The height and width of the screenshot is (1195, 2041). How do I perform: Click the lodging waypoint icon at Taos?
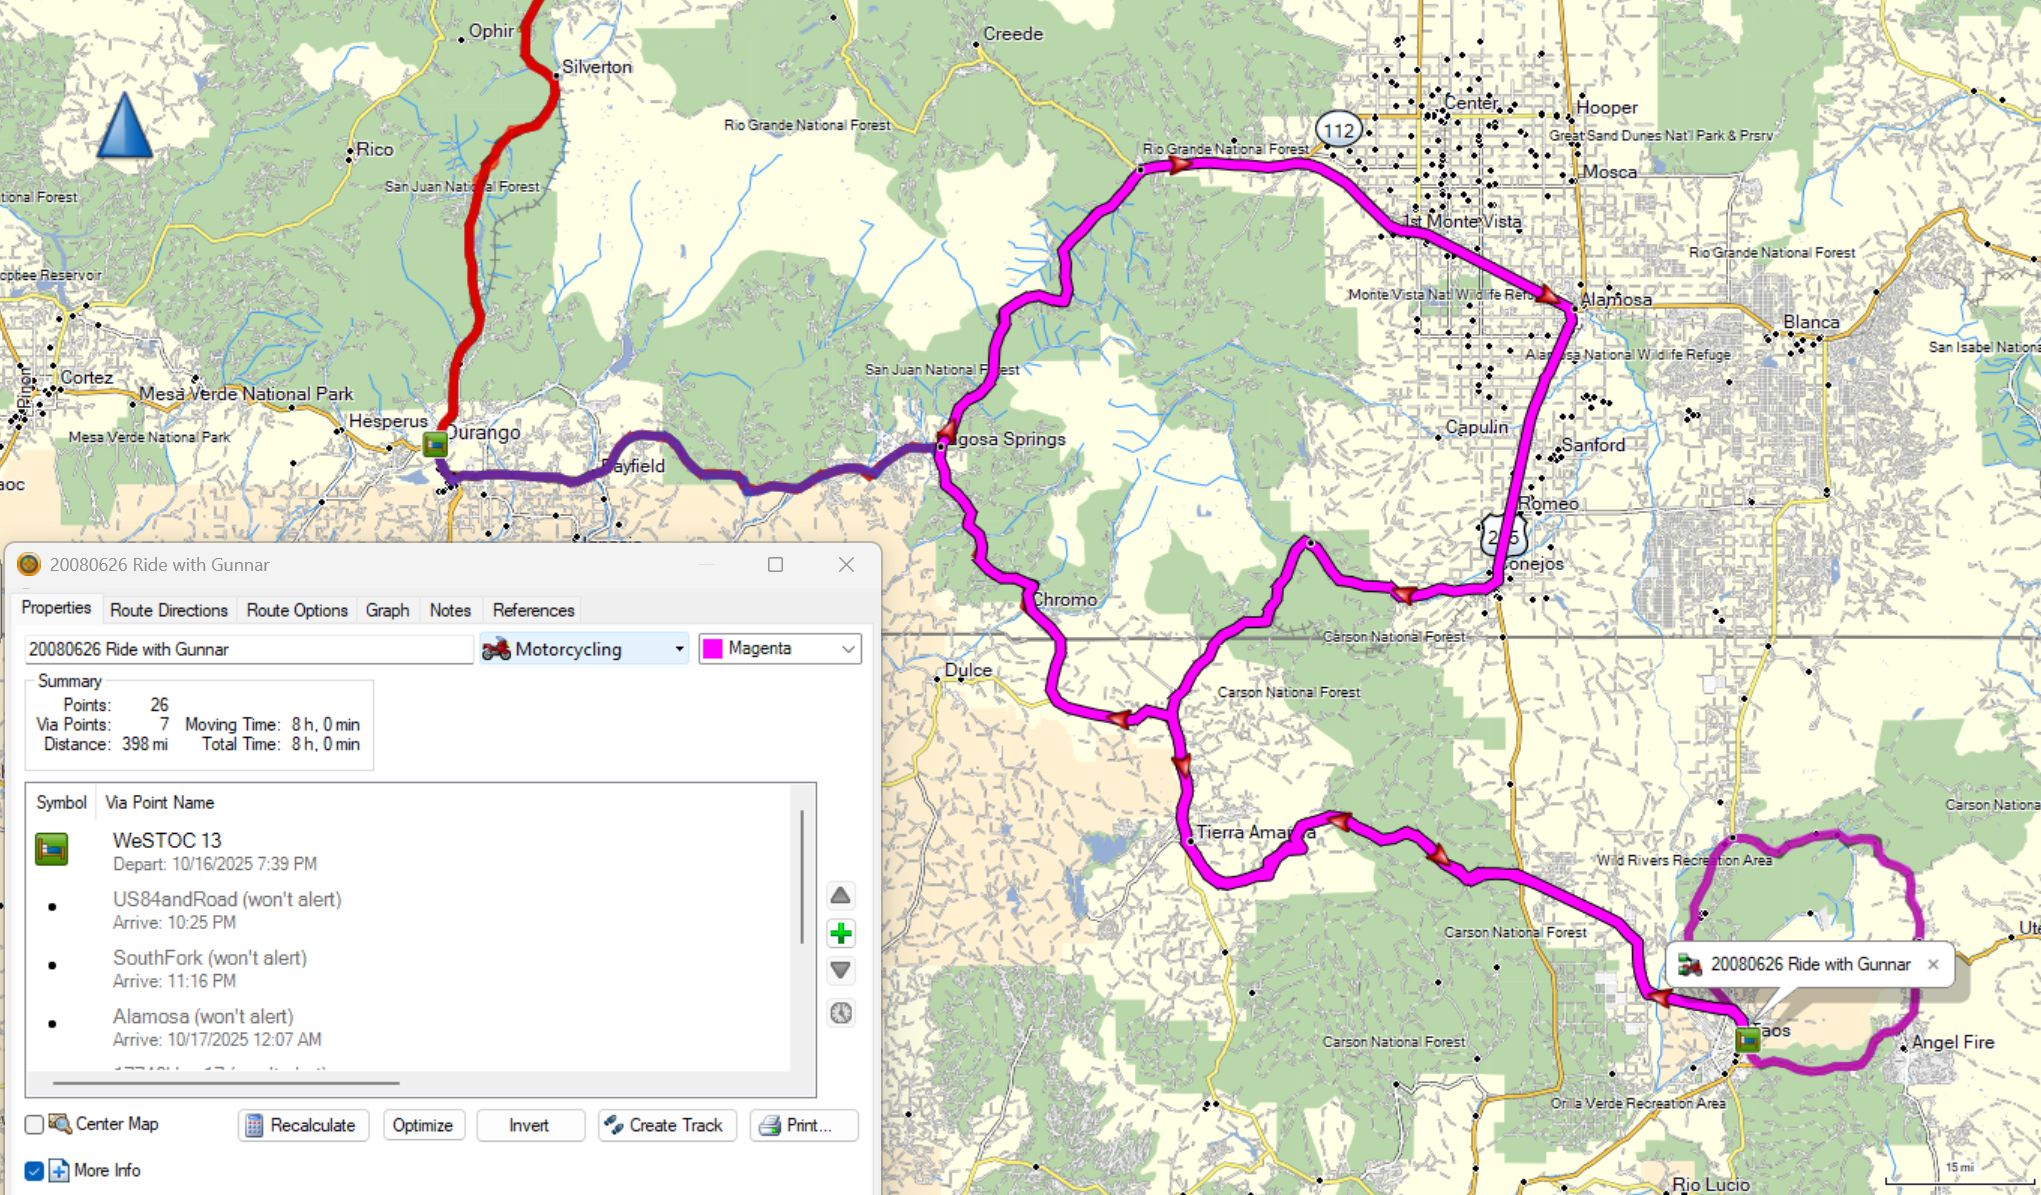pos(1747,1040)
